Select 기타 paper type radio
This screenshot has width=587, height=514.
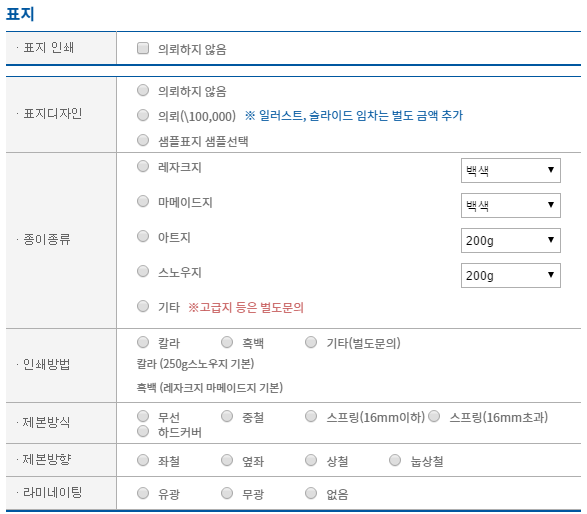click(x=143, y=306)
